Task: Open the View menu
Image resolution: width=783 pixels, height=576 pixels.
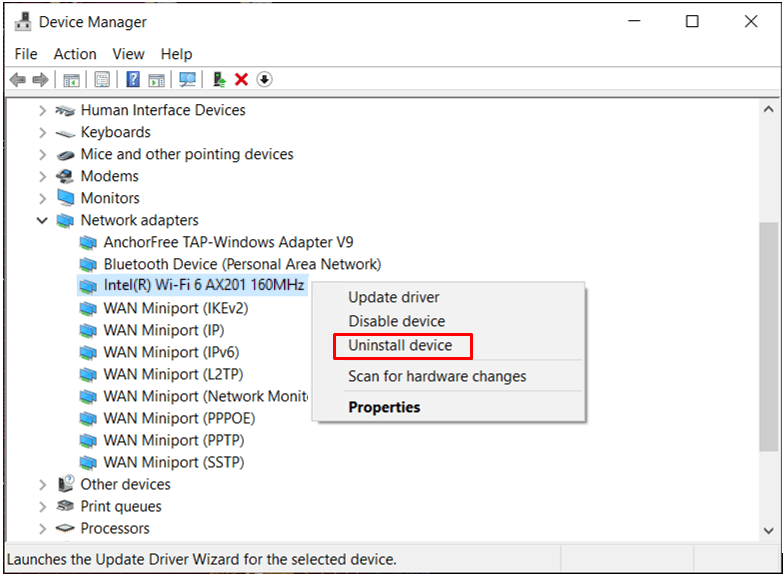Action: coord(128,54)
